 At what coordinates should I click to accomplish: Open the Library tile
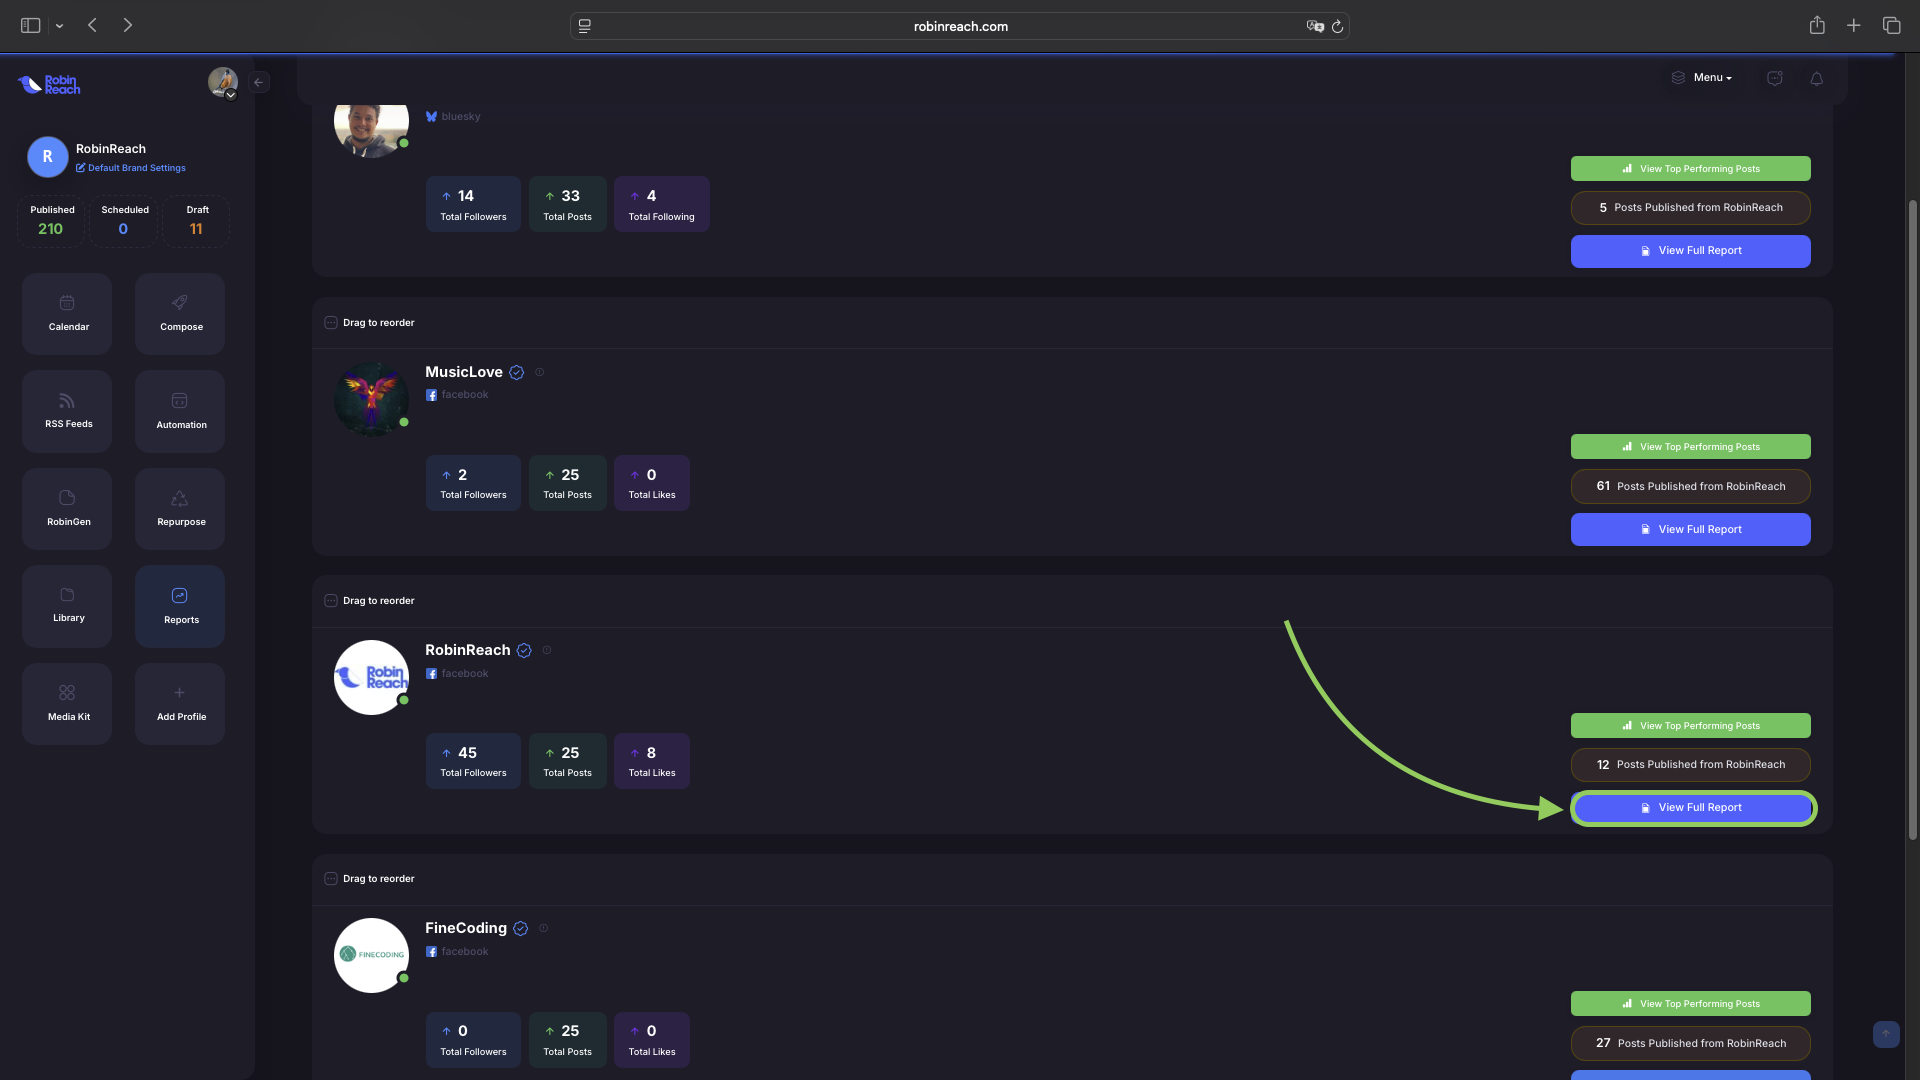coord(67,605)
